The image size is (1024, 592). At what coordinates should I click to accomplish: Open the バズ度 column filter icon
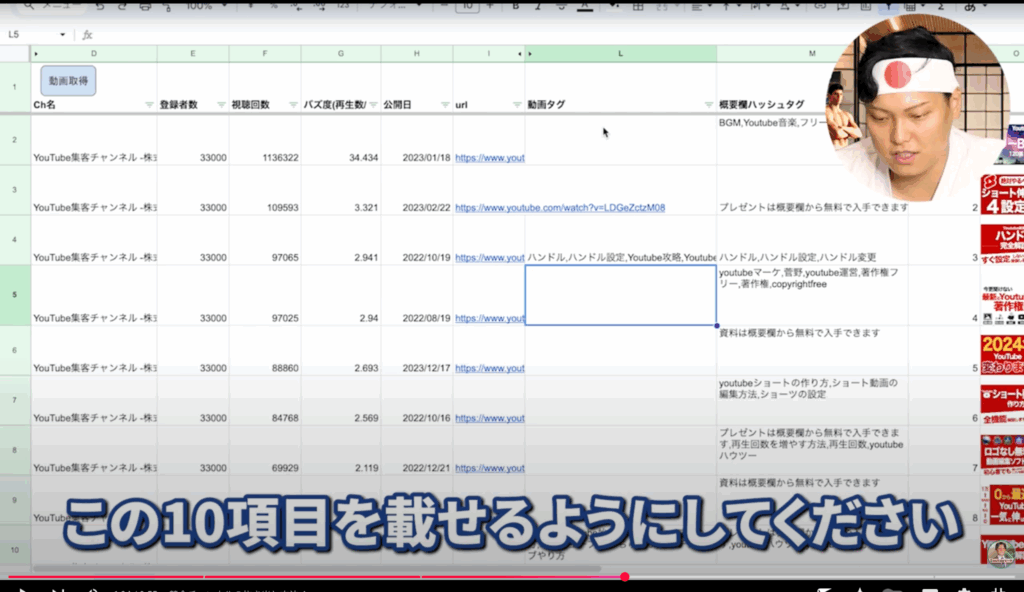click(373, 105)
